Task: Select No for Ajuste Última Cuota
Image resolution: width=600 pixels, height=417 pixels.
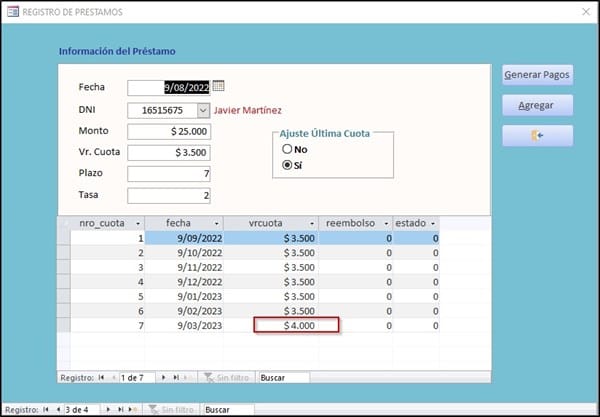Action: [x=288, y=149]
